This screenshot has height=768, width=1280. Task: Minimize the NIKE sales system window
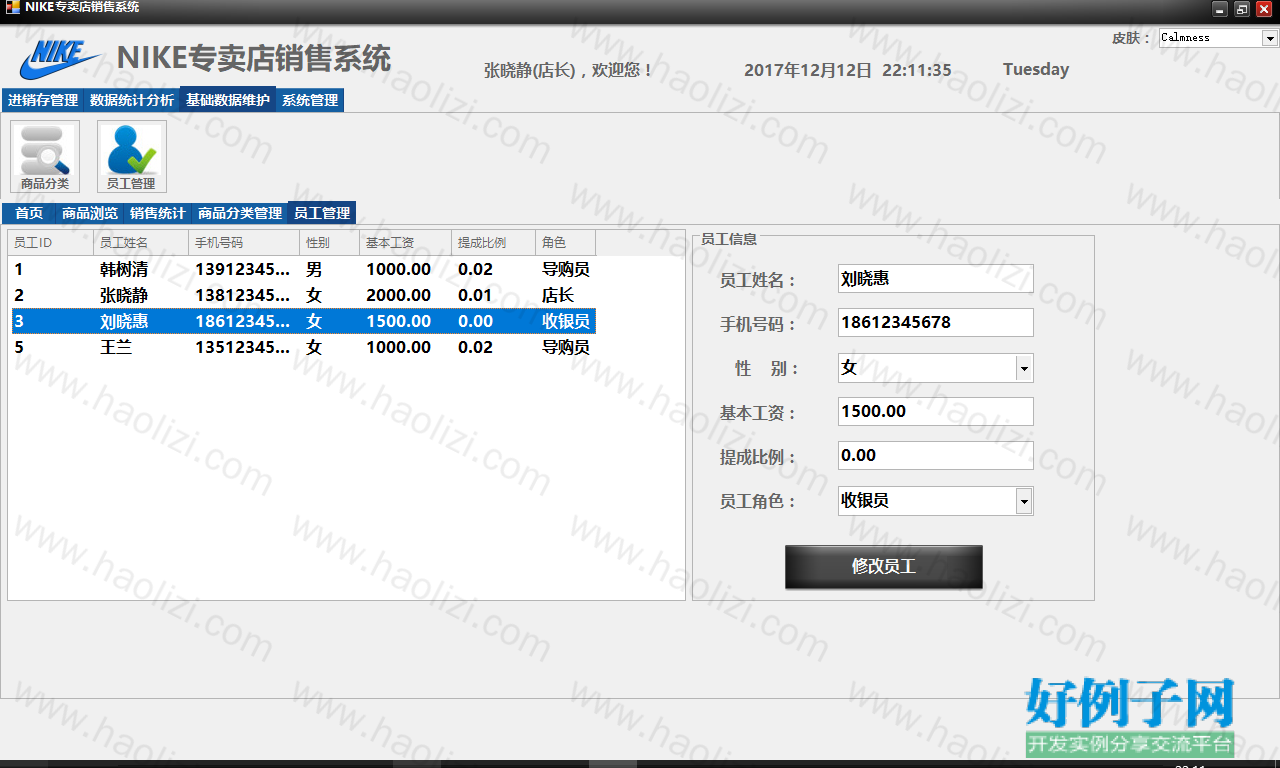(1219, 9)
